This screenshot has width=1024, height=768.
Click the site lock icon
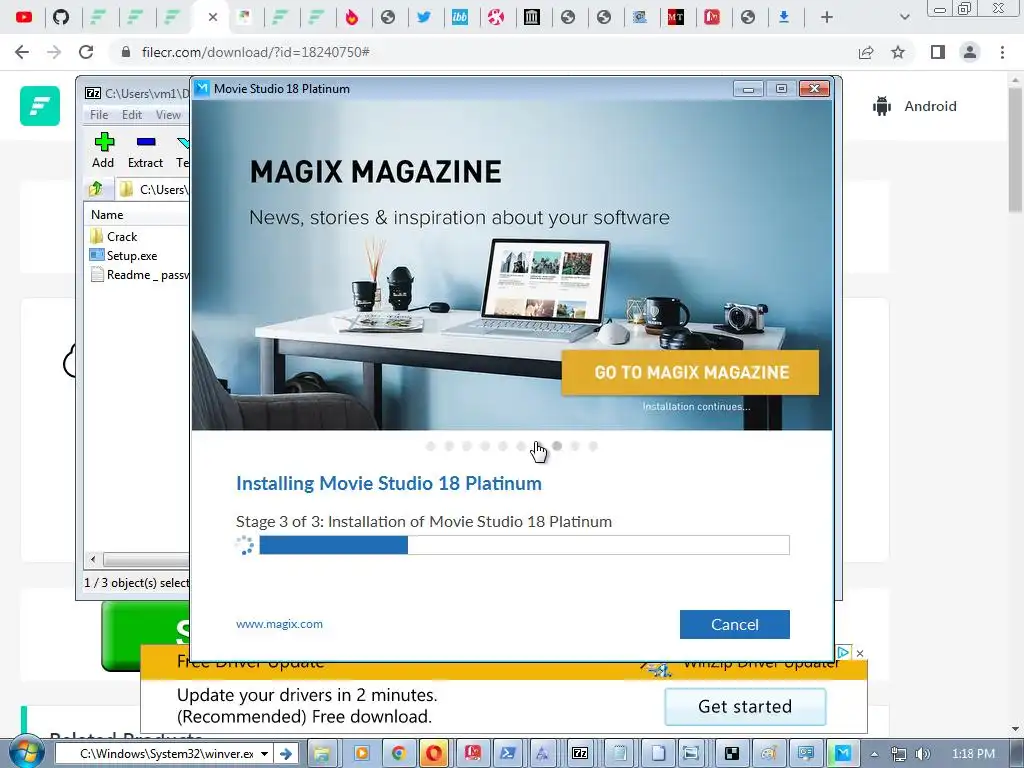[x=126, y=52]
